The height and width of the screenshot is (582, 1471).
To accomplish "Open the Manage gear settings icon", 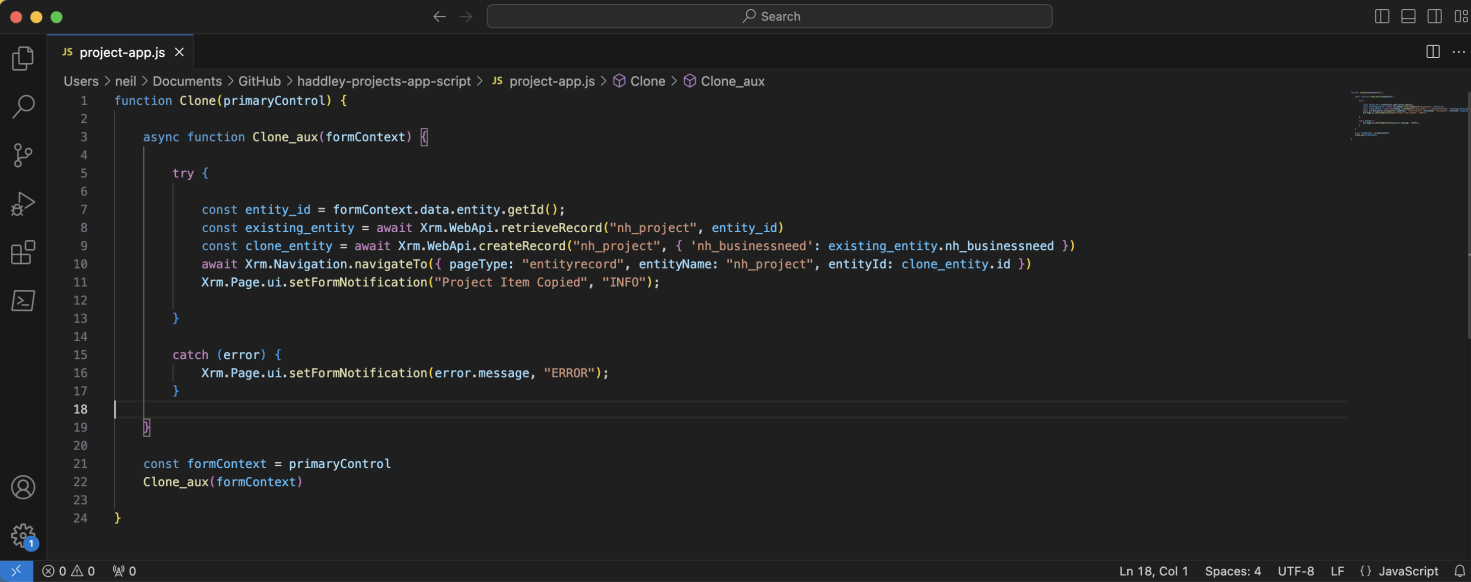I will pos(23,535).
